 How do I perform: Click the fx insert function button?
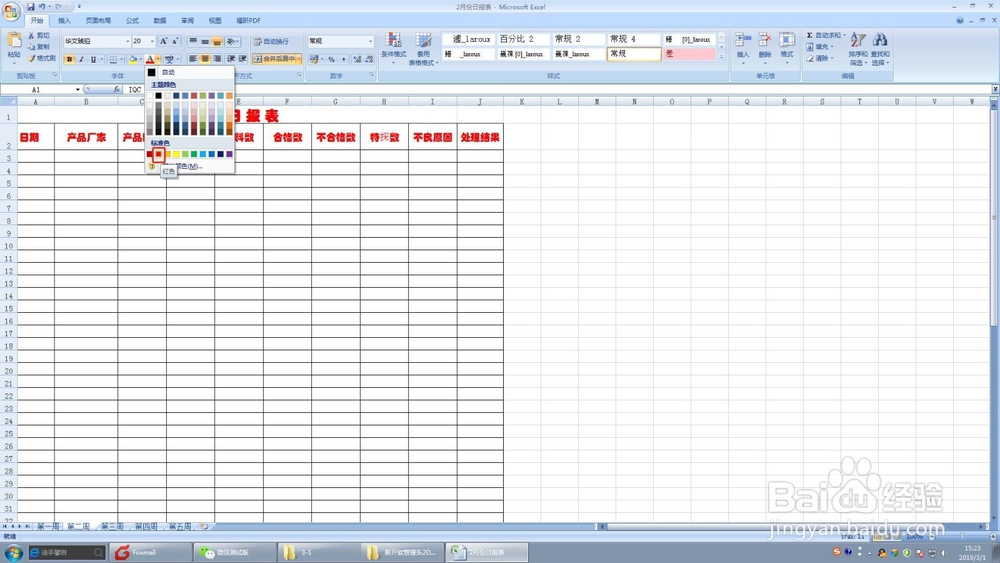(x=117, y=90)
